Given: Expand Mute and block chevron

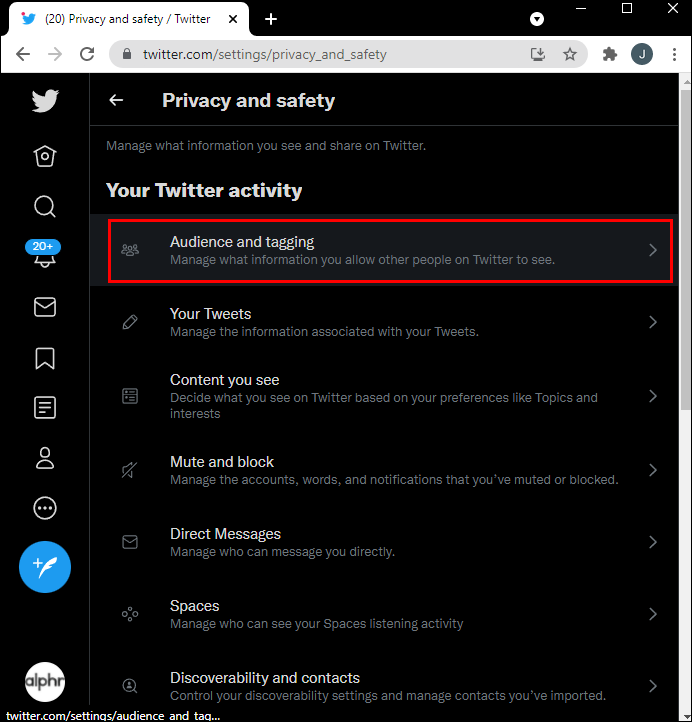Looking at the screenshot, I should click(x=653, y=470).
